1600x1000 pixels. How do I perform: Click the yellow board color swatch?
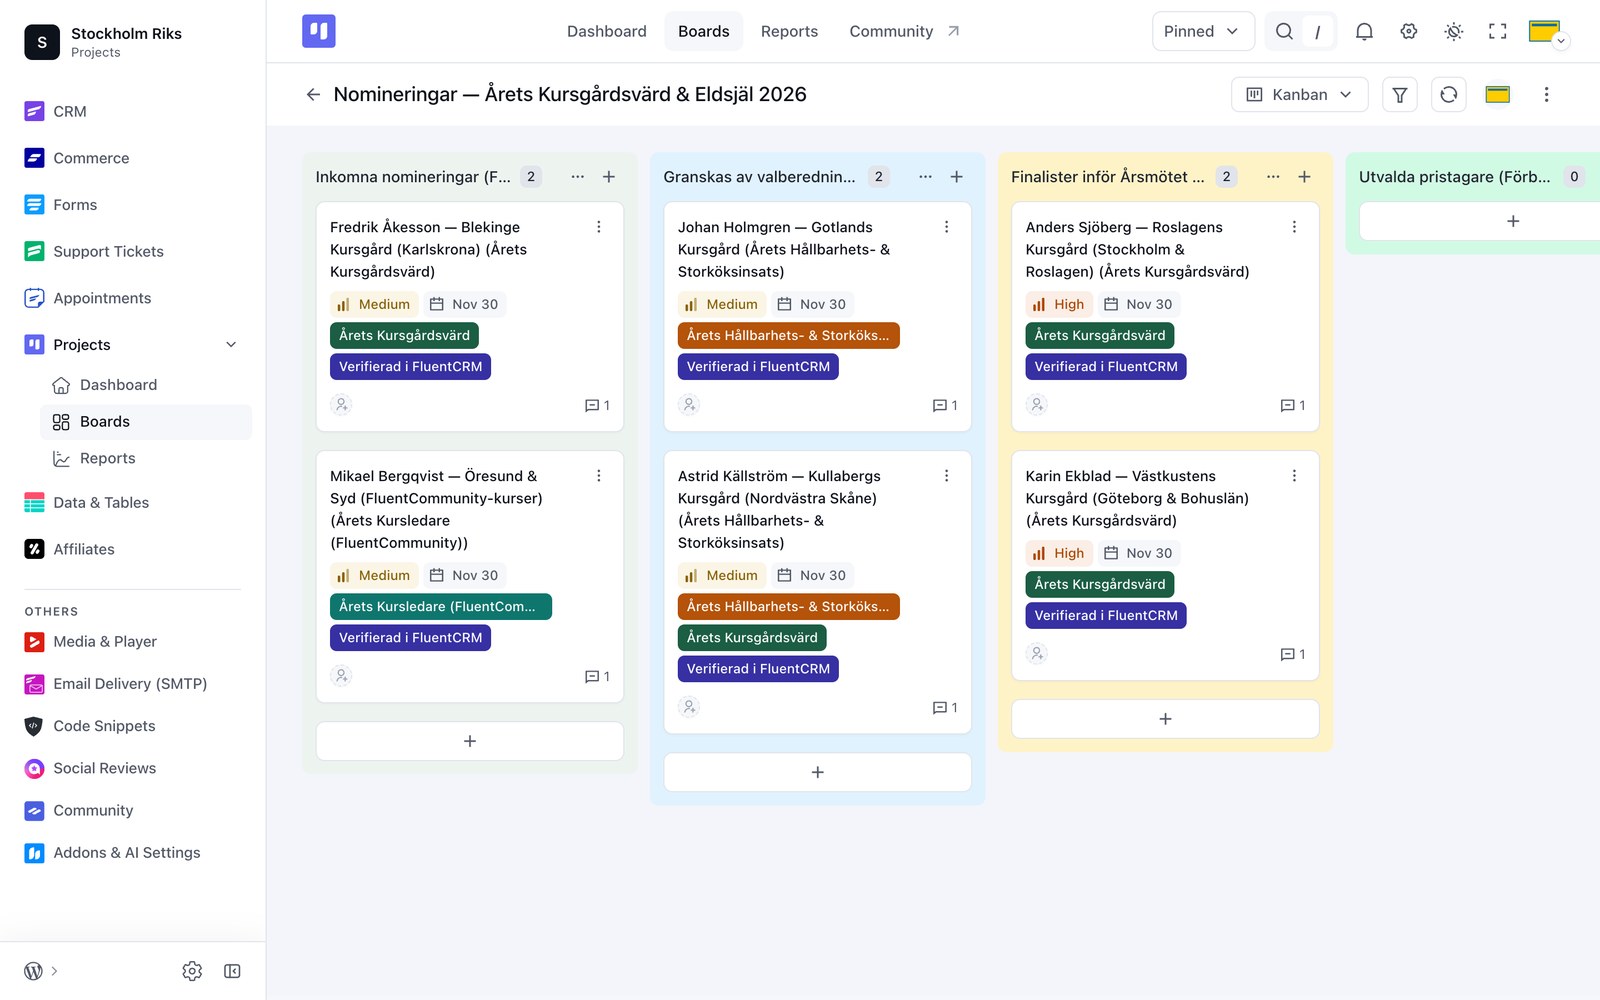click(x=1497, y=95)
